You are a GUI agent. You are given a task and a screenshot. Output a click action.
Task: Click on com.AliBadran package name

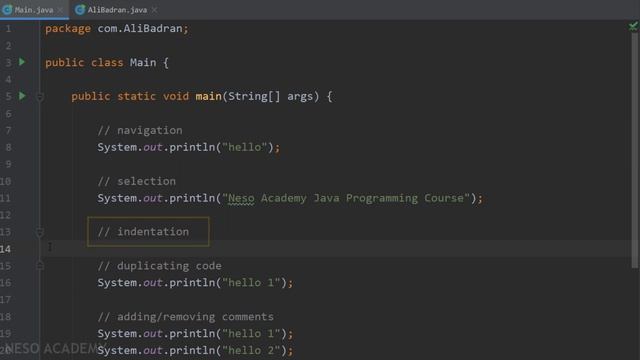pos(140,29)
